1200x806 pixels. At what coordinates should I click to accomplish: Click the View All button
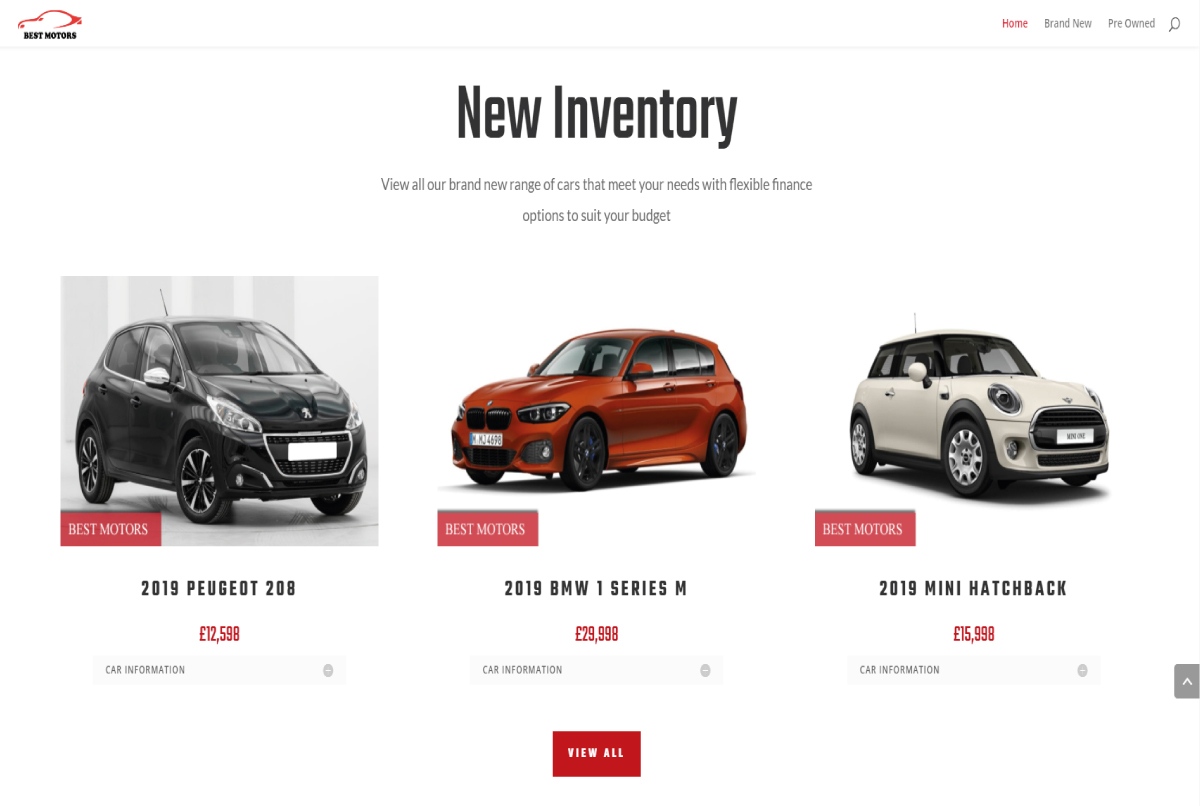pyautogui.click(x=596, y=754)
